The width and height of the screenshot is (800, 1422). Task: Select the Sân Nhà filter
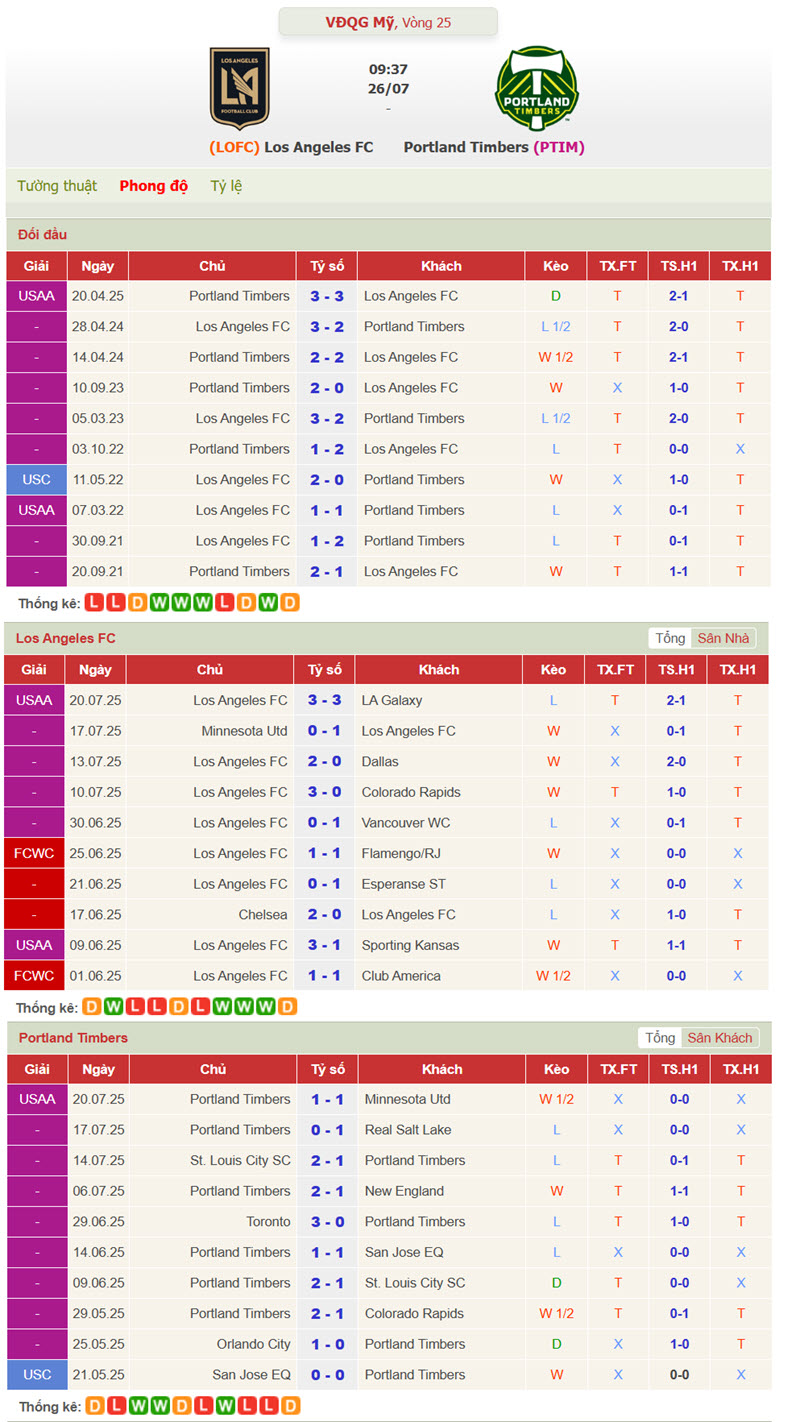tap(723, 638)
